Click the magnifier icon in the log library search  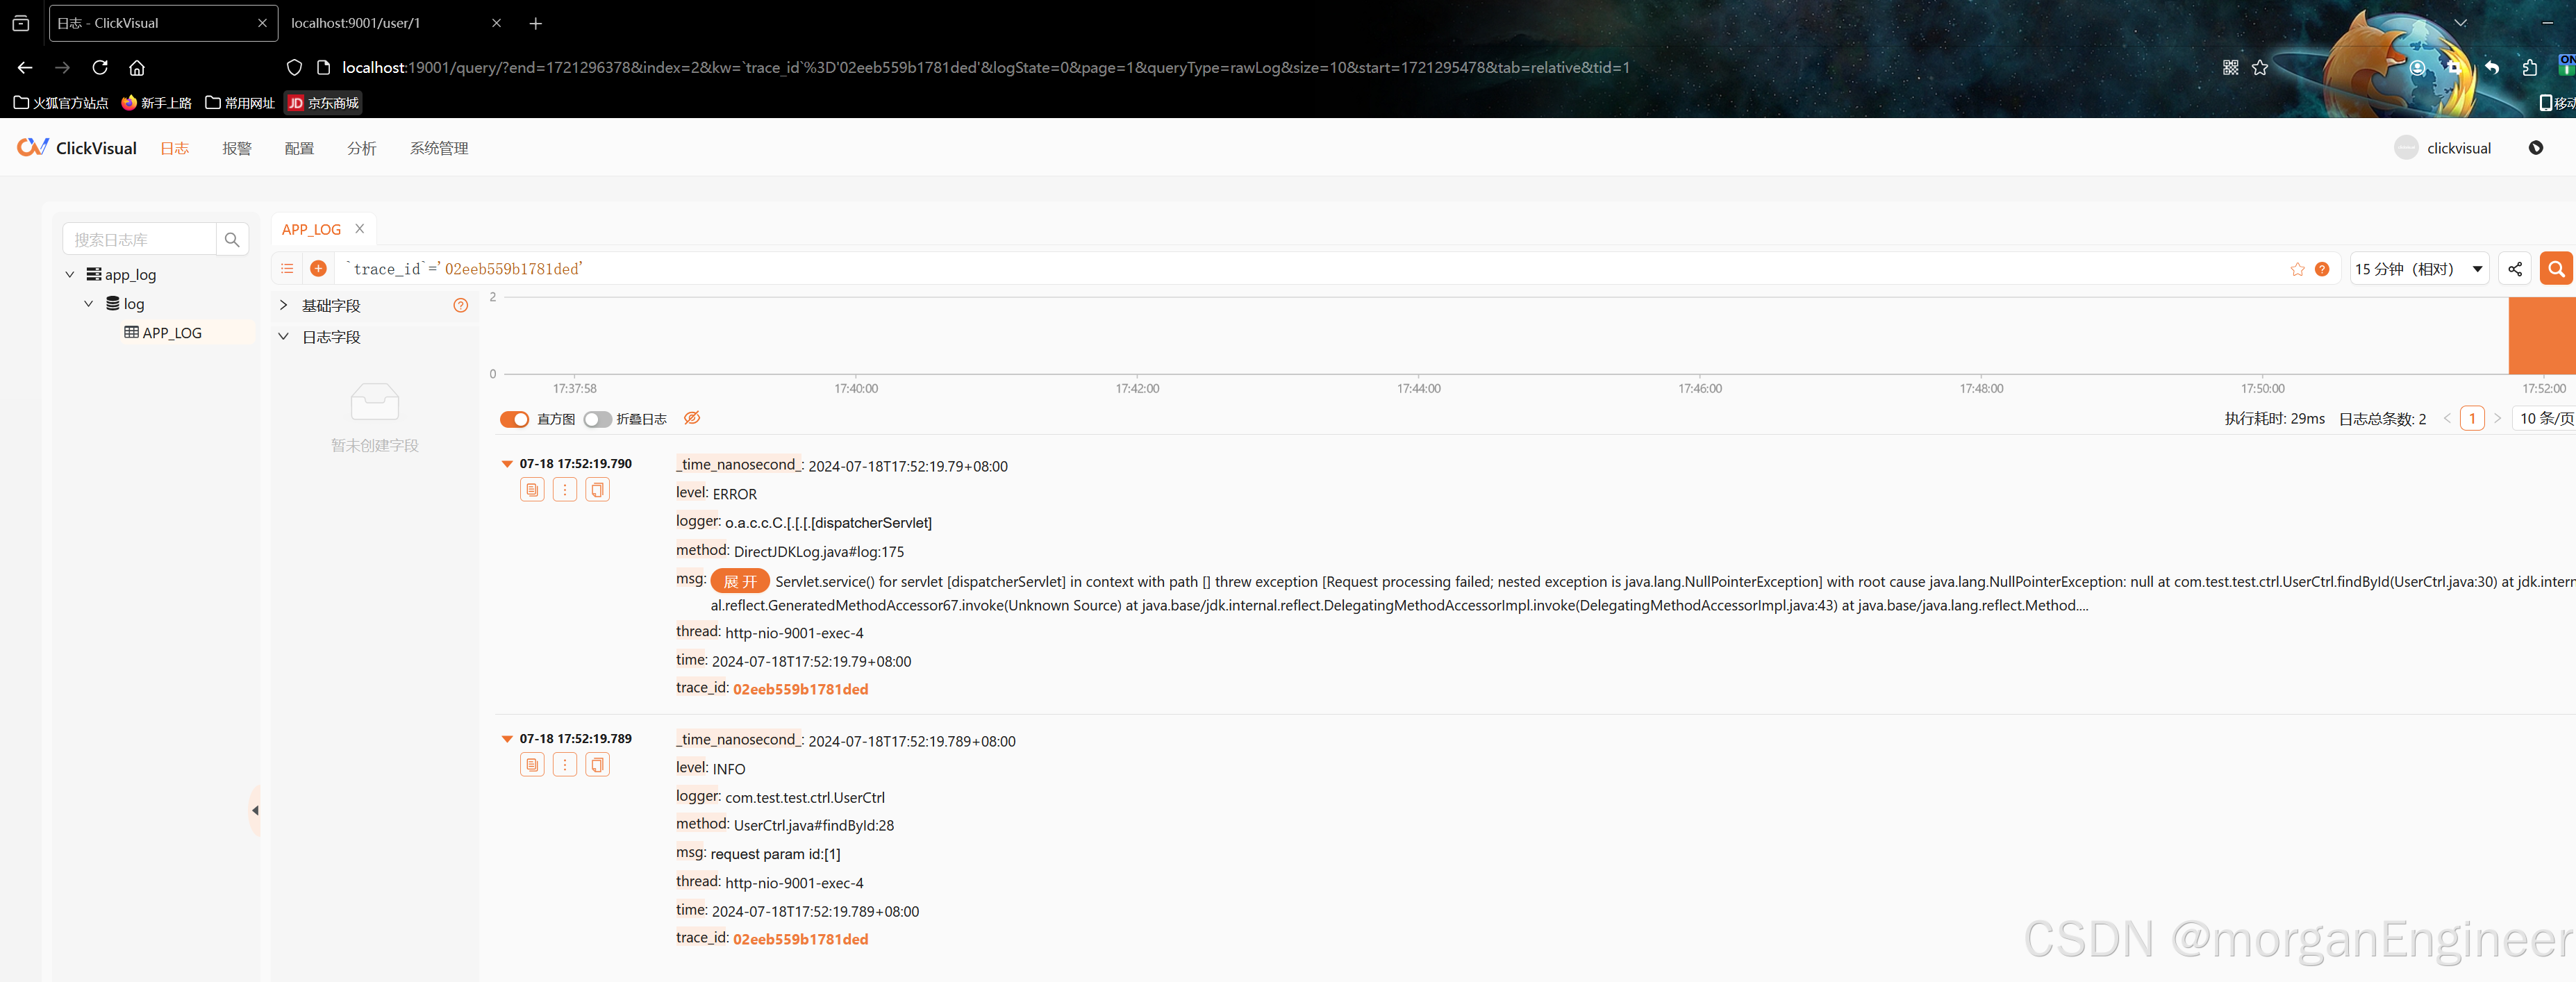coord(232,240)
